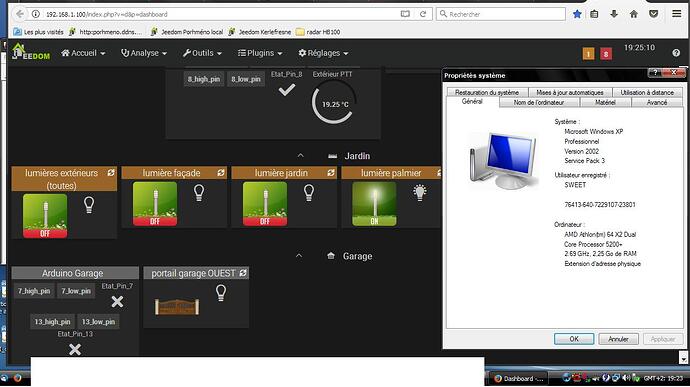This screenshot has width=690, height=387.
Task: Select the Général tab
Action: (x=472, y=102)
